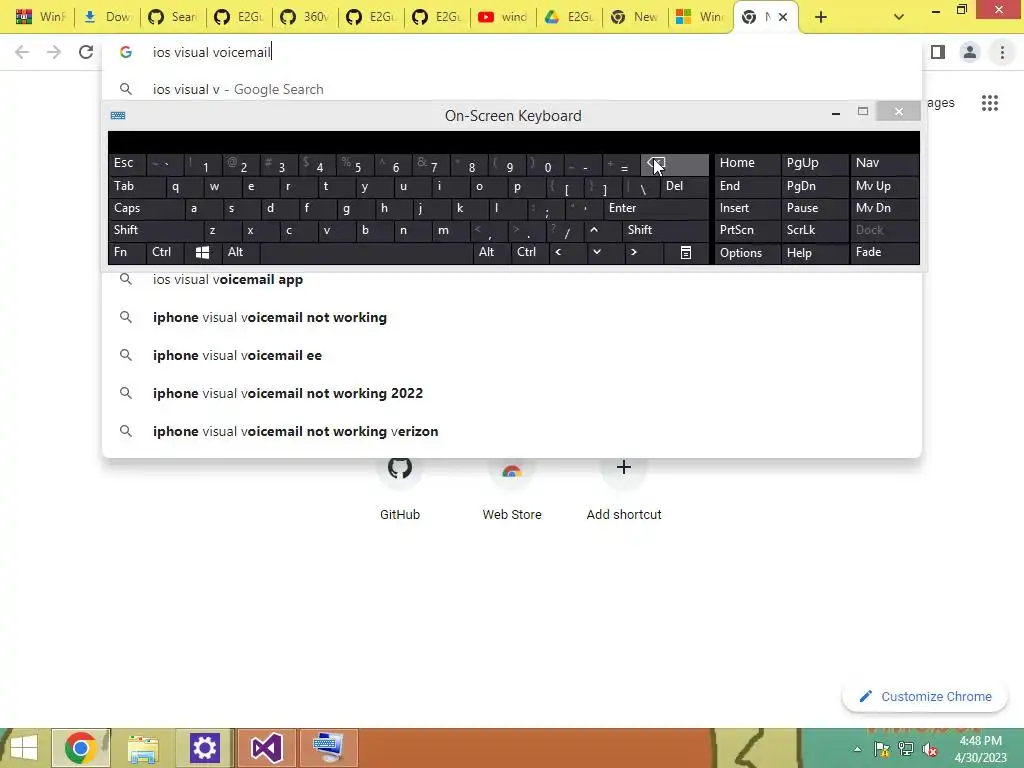Click the Fade key
Viewport: 1024px width, 768px height.
coord(884,253)
